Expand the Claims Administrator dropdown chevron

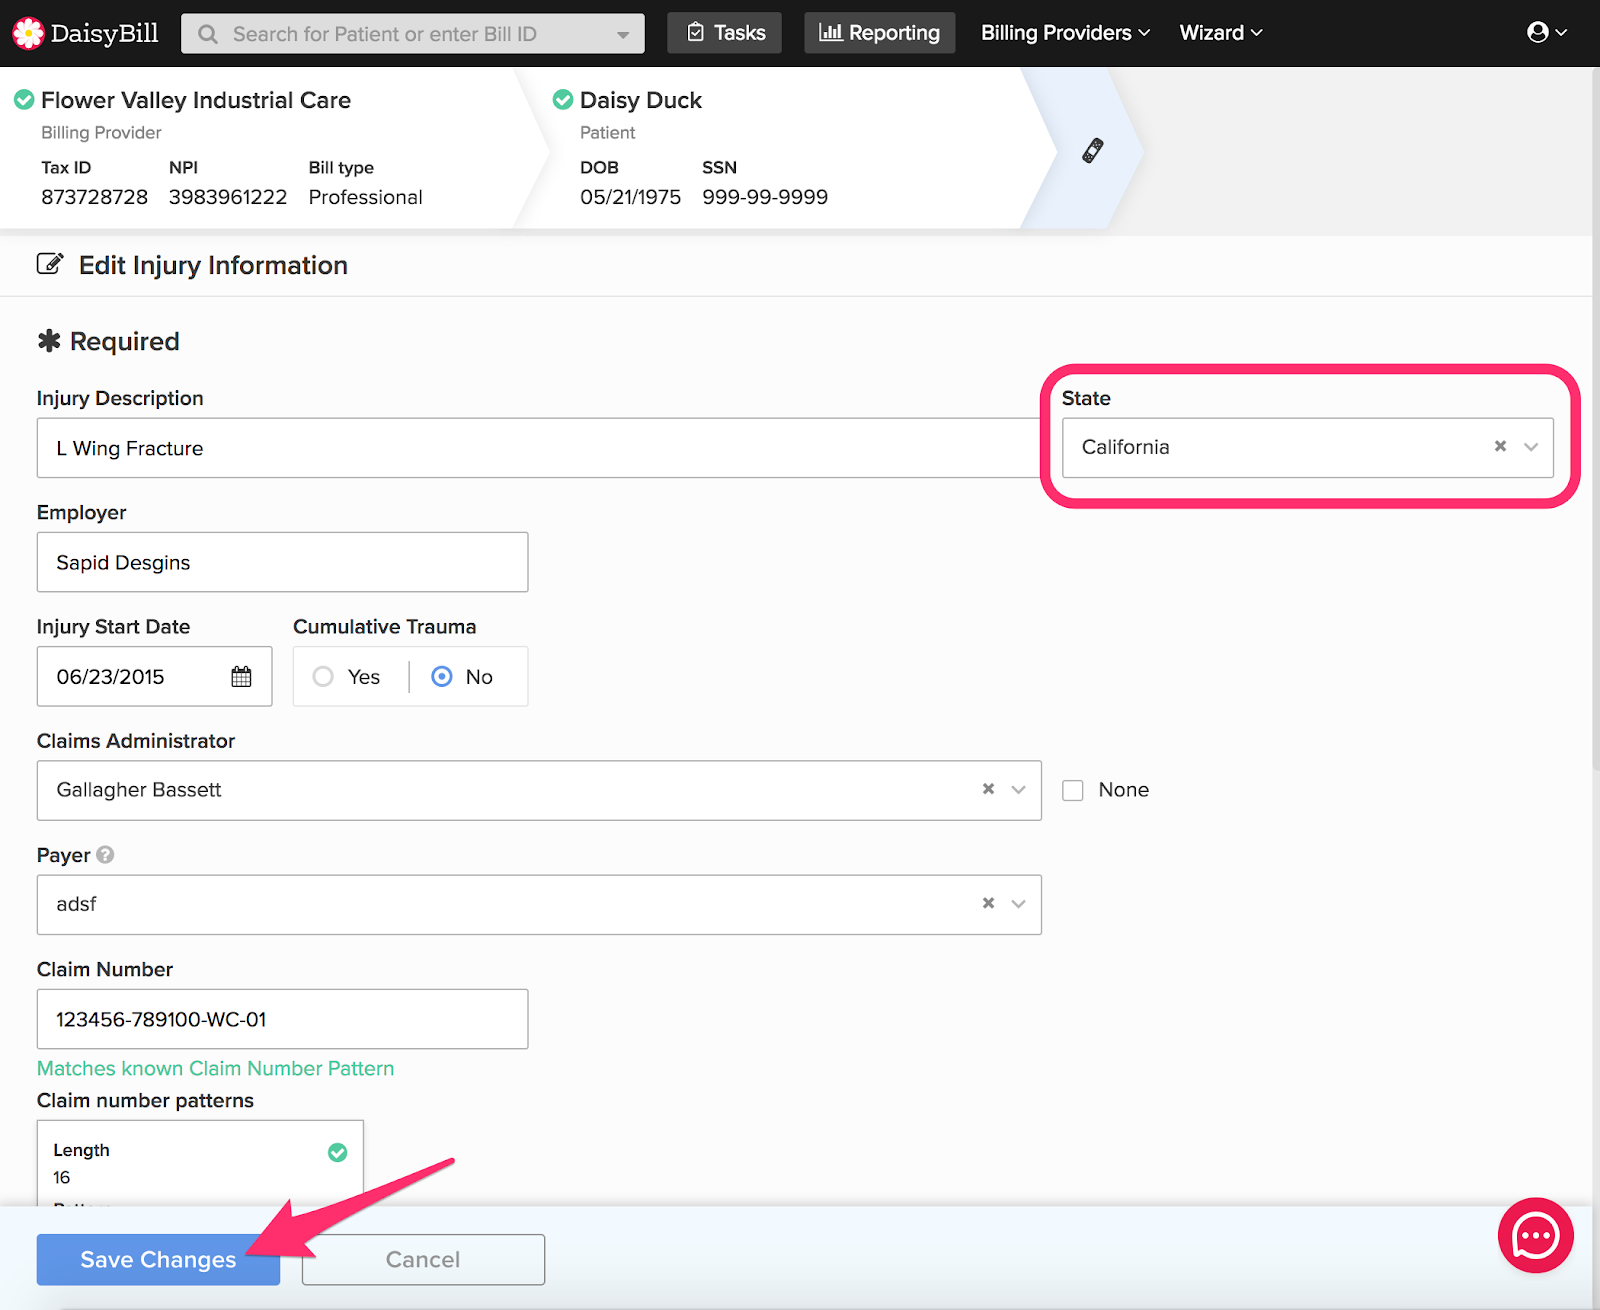coord(1019,790)
